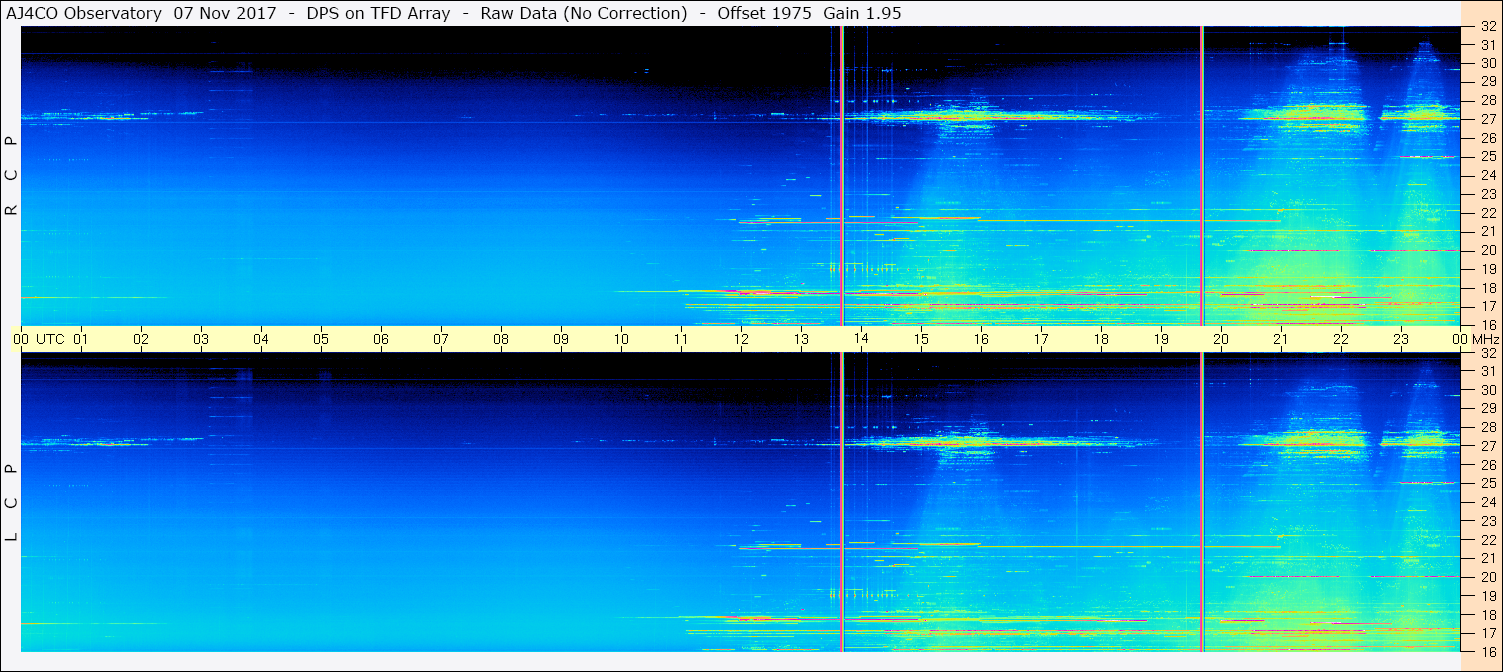Click the vertical "R C P" panel label

pyautogui.click(x=12, y=176)
